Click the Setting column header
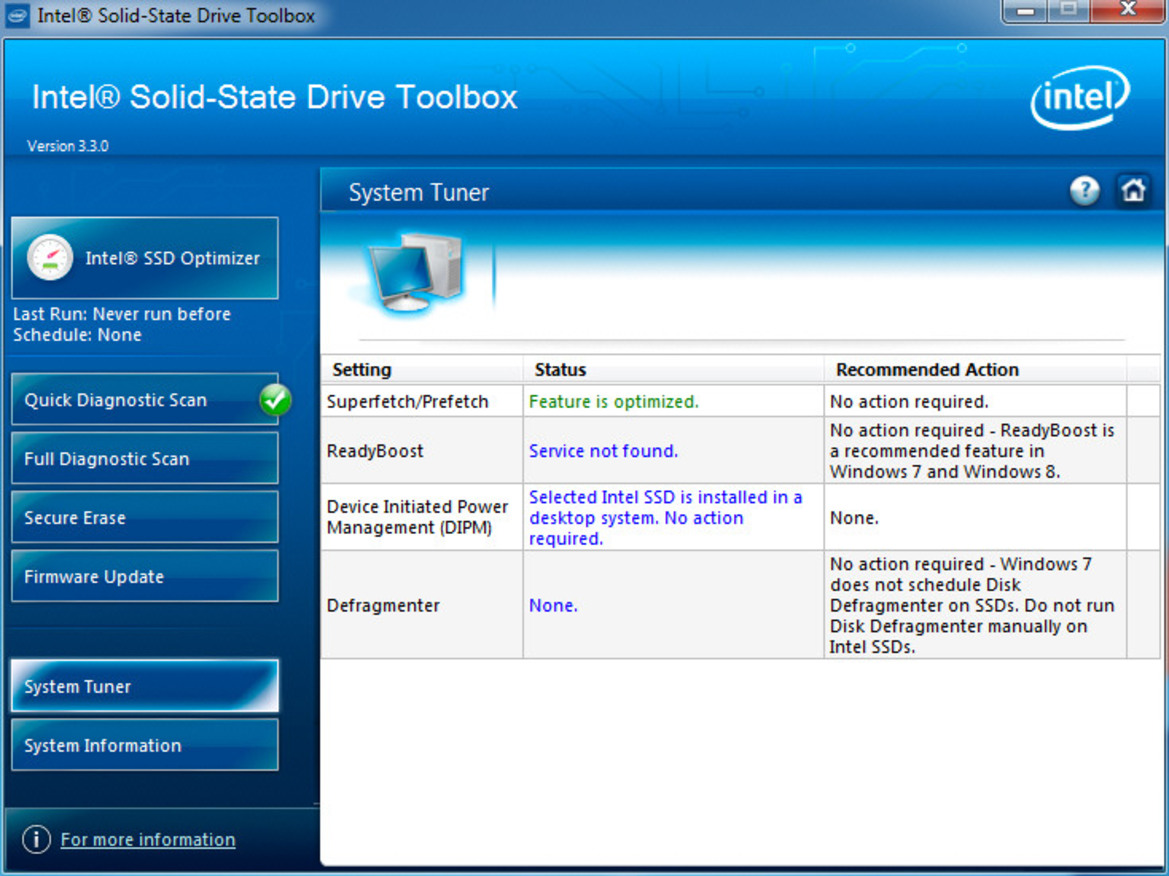 (x=422, y=370)
